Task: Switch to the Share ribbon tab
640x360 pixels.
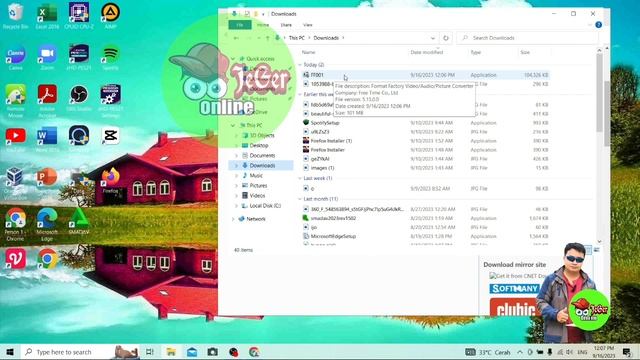Action: [x=286, y=25]
